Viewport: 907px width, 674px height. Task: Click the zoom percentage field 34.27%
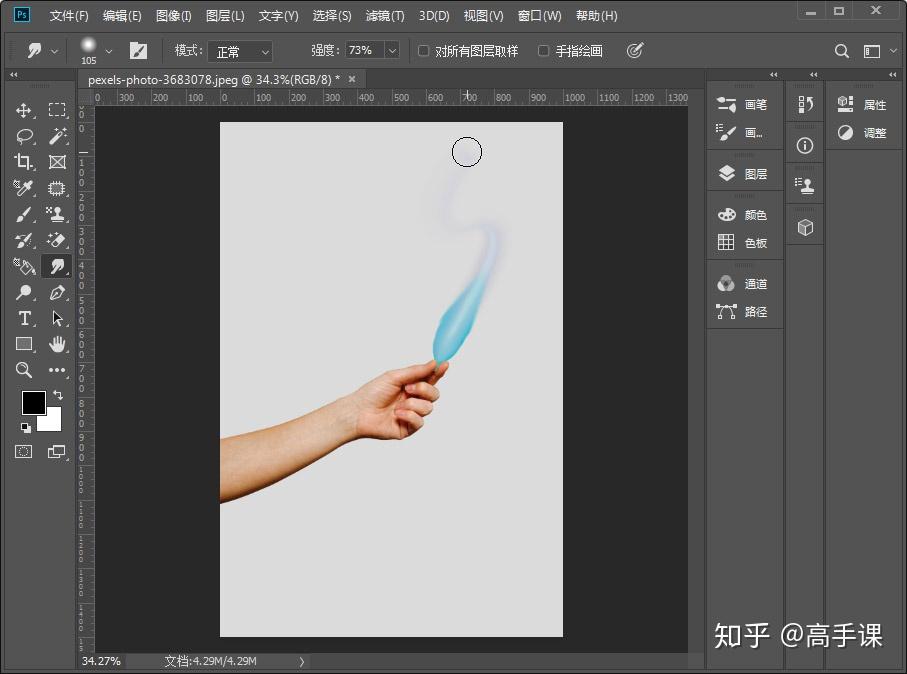click(101, 661)
